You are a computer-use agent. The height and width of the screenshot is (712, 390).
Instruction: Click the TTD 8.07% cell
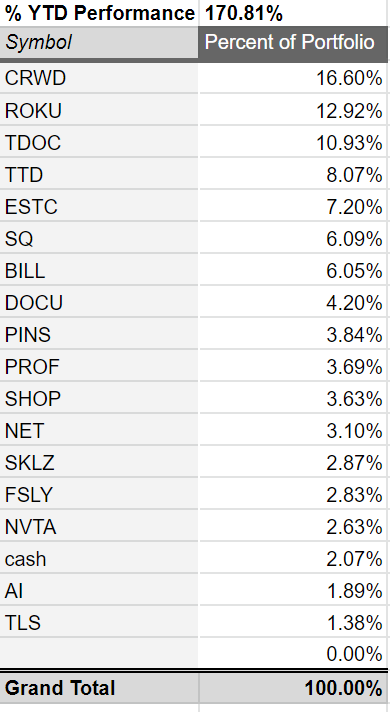pyautogui.click(x=293, y=175)
